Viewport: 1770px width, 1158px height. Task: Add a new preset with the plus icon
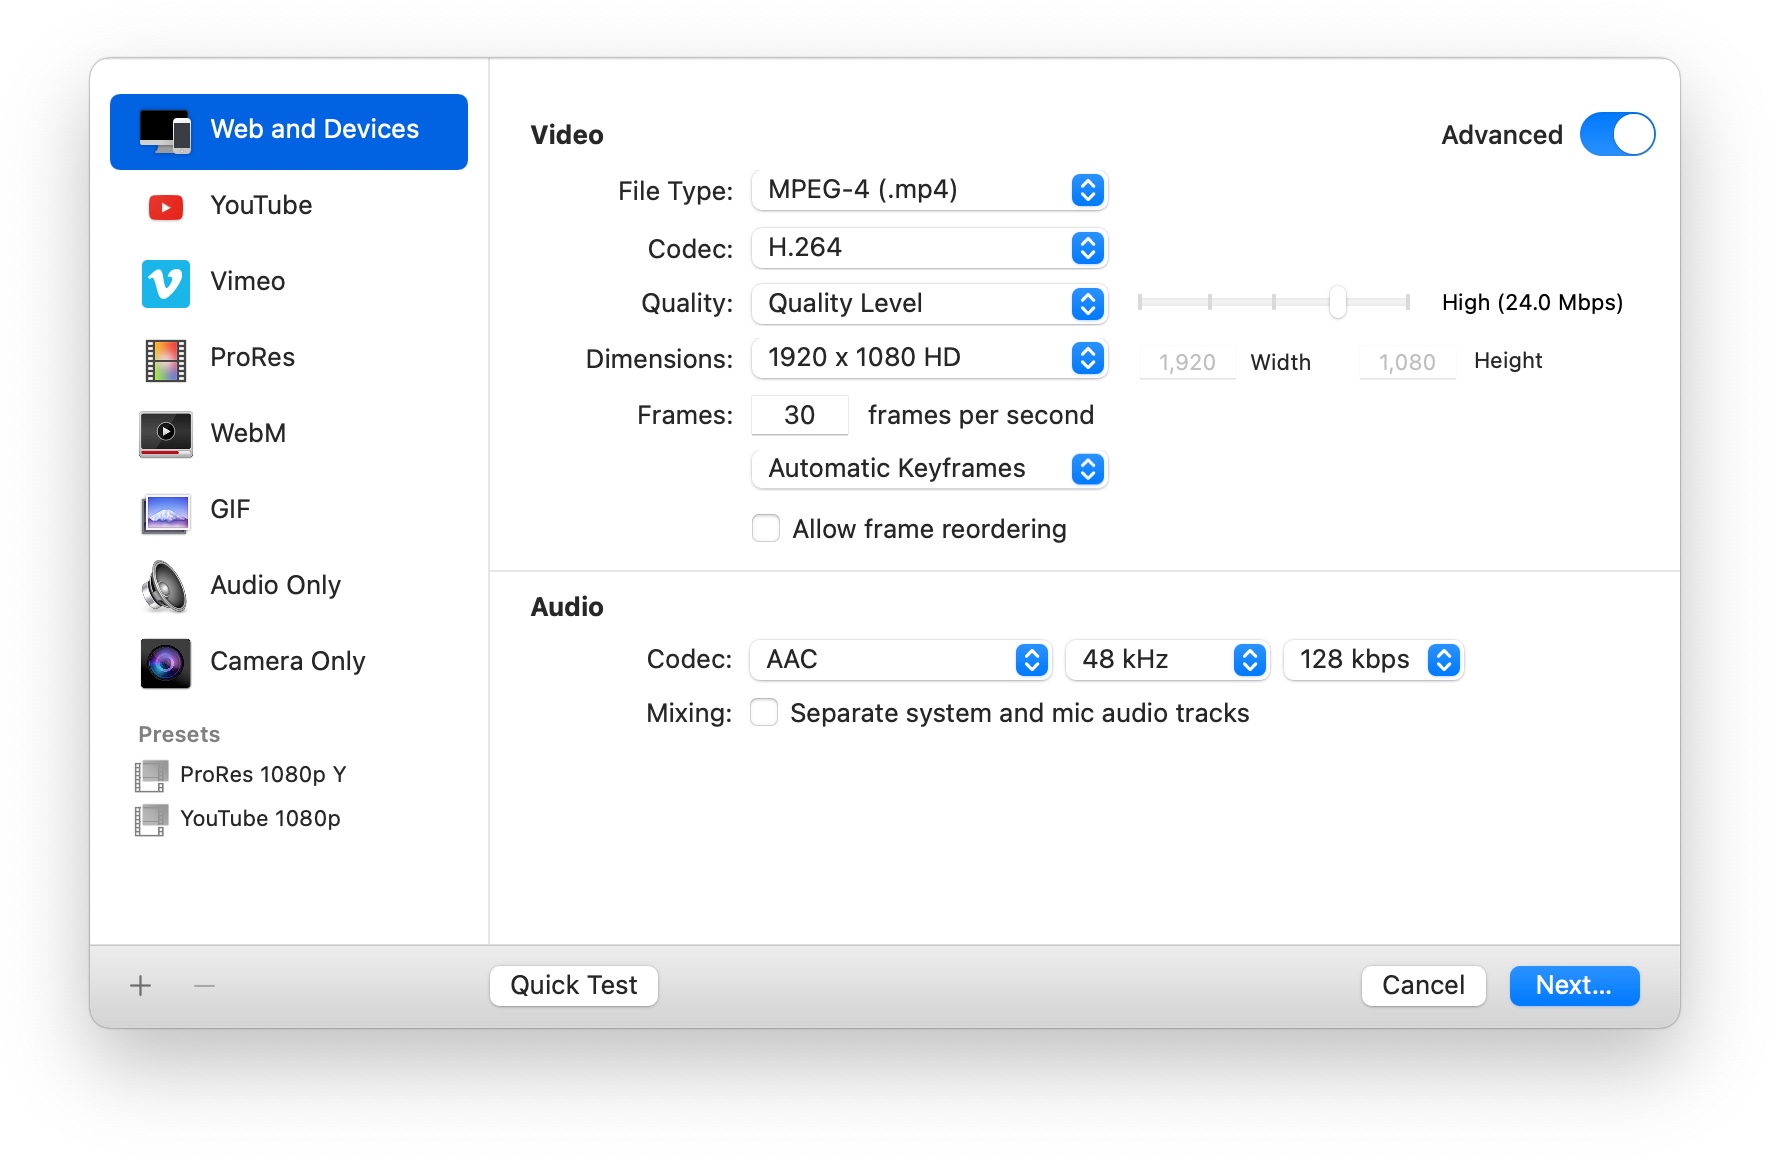coord(141,986)
